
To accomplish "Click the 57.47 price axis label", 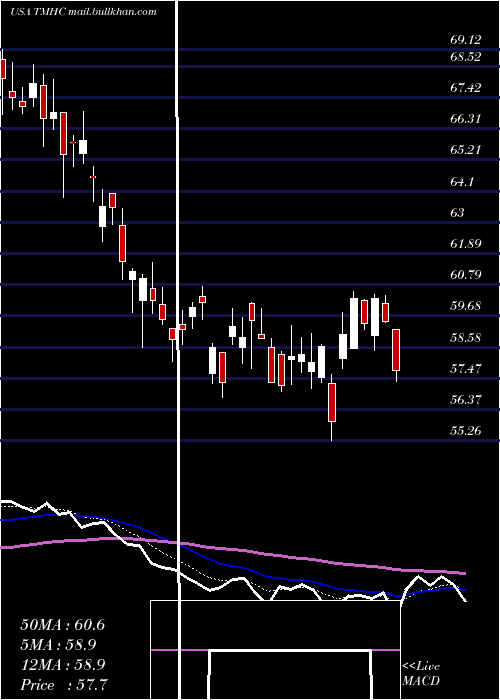I will click(466, 368).
